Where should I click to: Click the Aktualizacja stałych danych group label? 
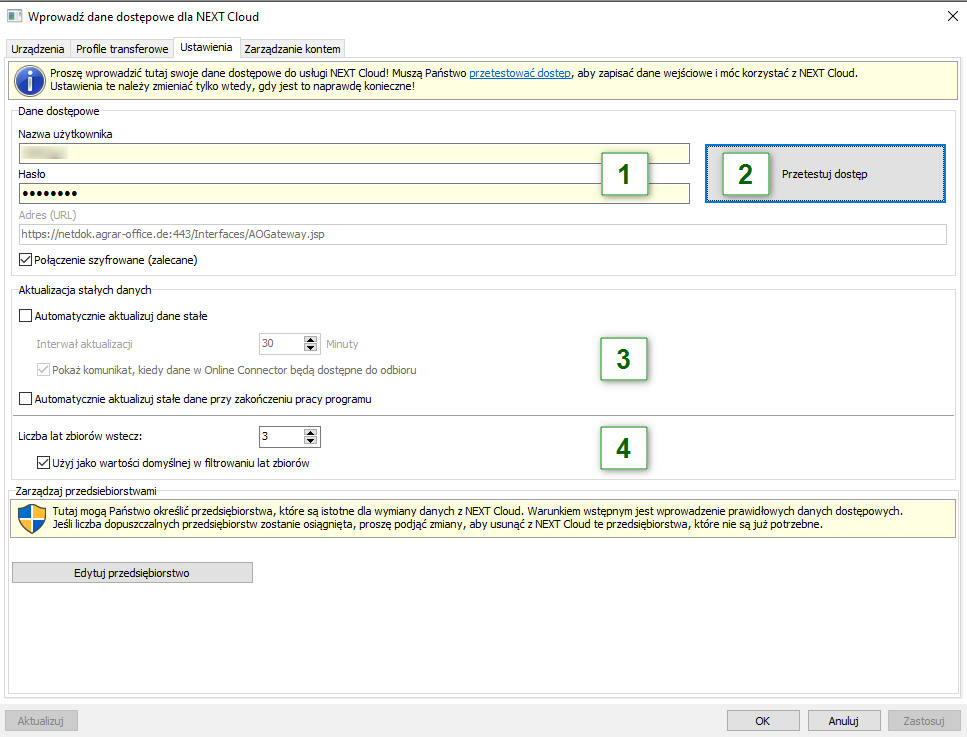point(84,290)
